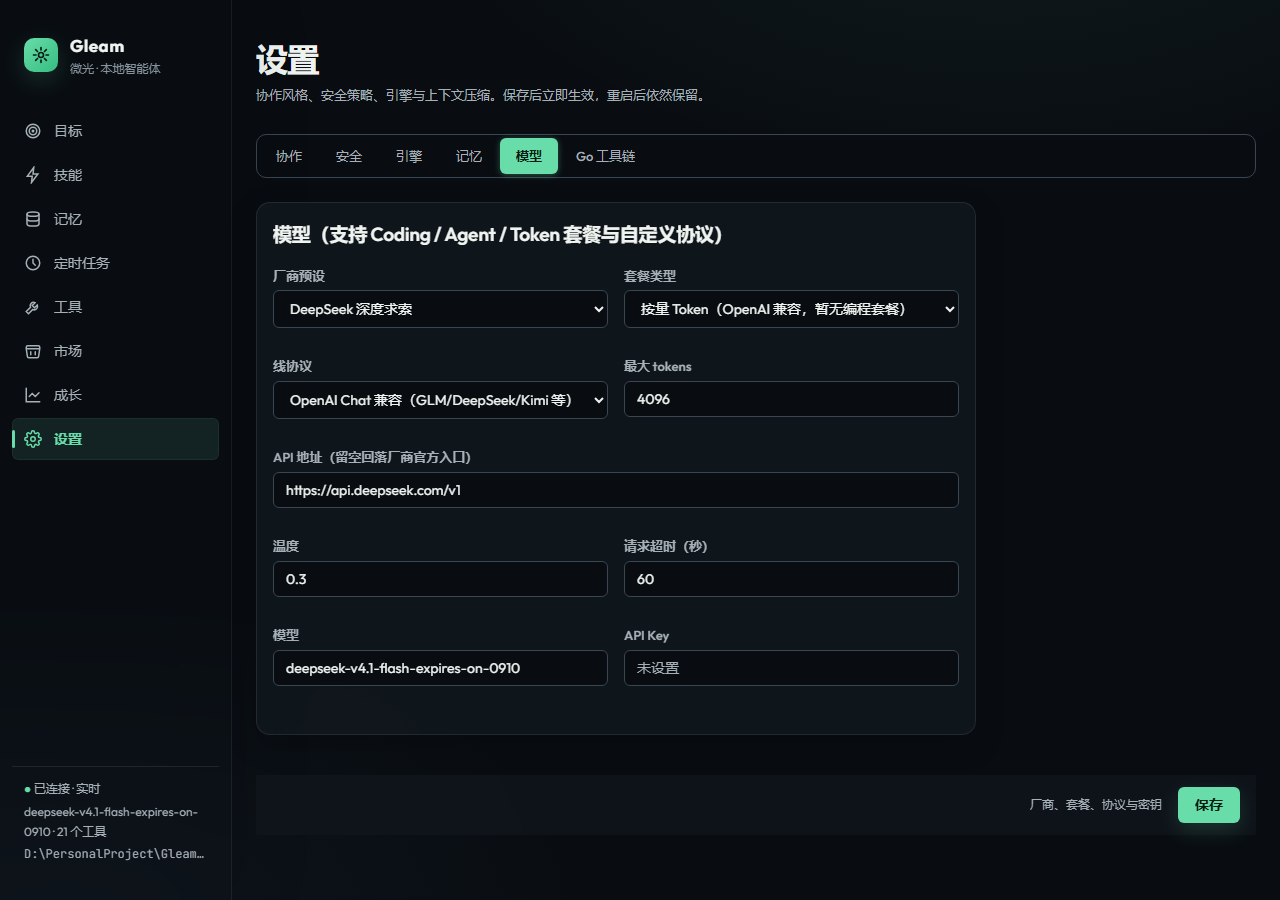The image size is (1280, 900).
Task: Click the clock icon beside 定时任务
Action: coord(33,263)
